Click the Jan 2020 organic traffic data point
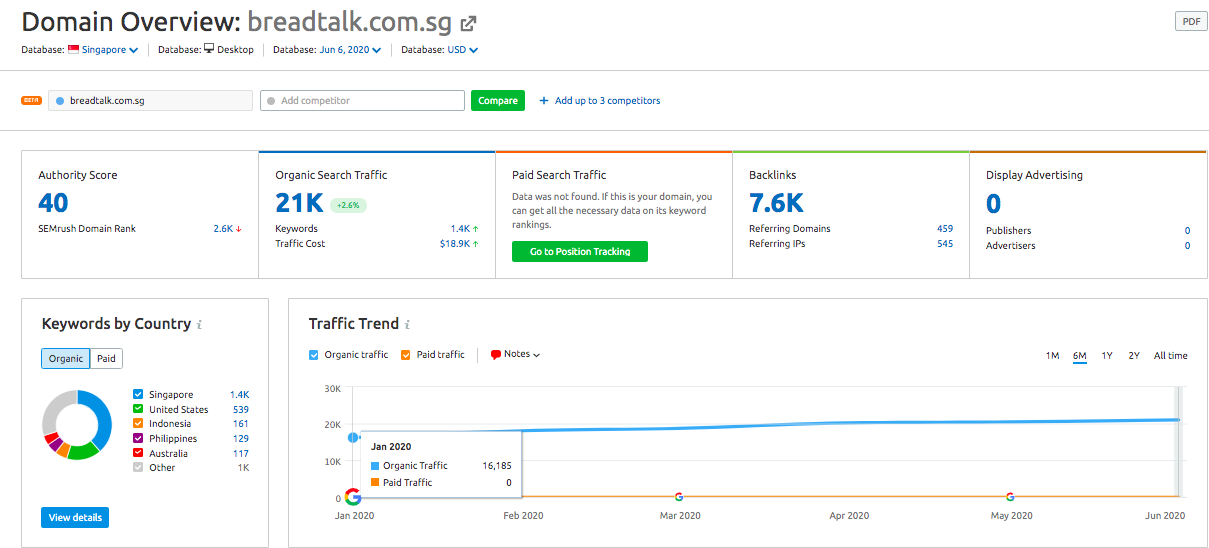Image resolution: width=1209 pixels, height=548 pixels. point(352,437)
